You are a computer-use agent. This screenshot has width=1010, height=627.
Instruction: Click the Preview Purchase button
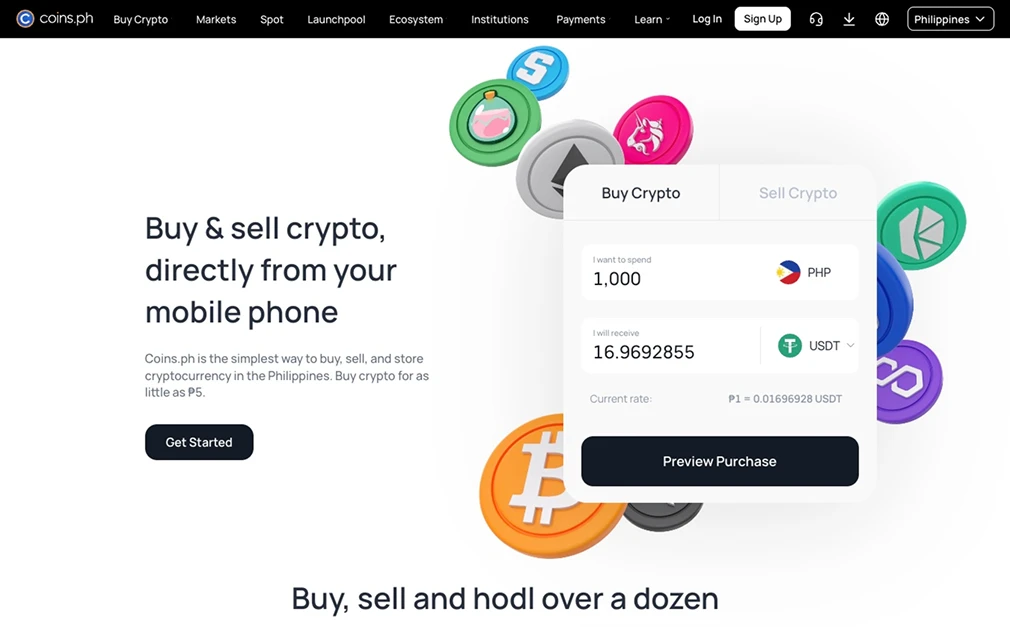719,461
